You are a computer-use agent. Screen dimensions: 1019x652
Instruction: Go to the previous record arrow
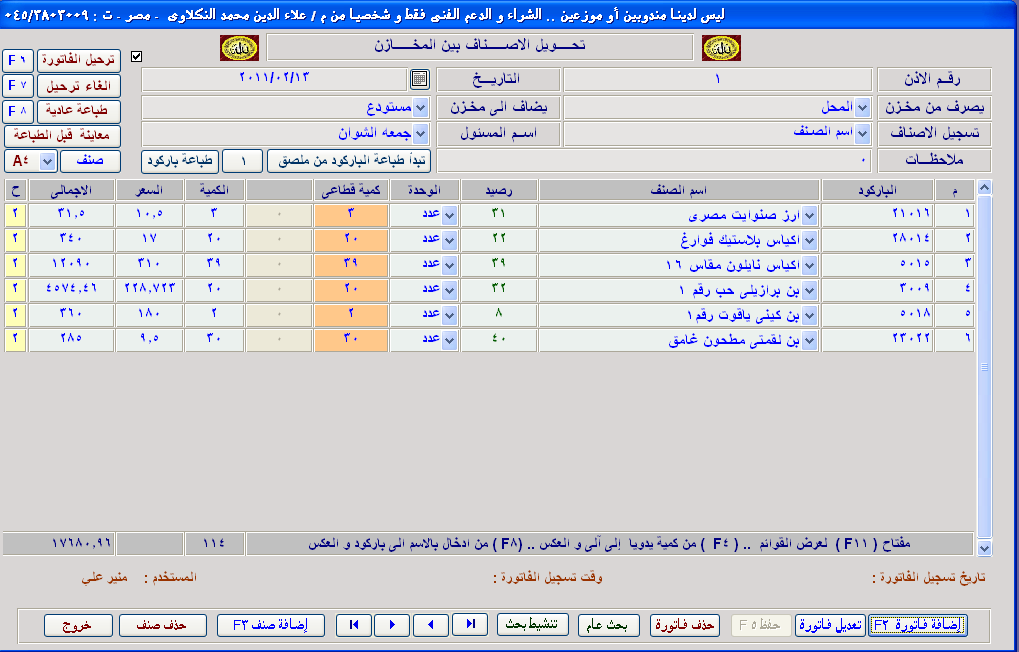tap(430, 625)
